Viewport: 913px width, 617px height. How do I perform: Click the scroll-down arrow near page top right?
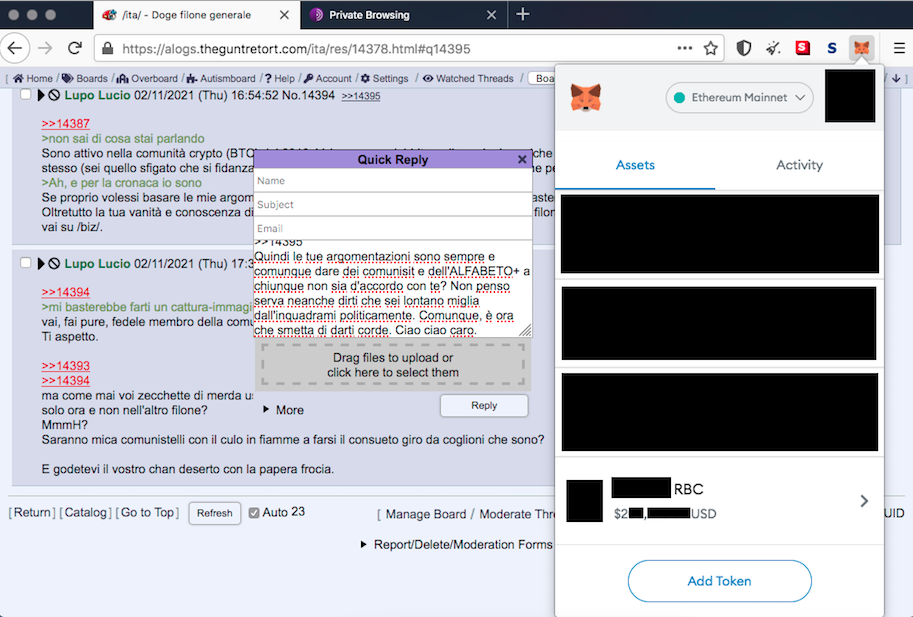point(896,78)
